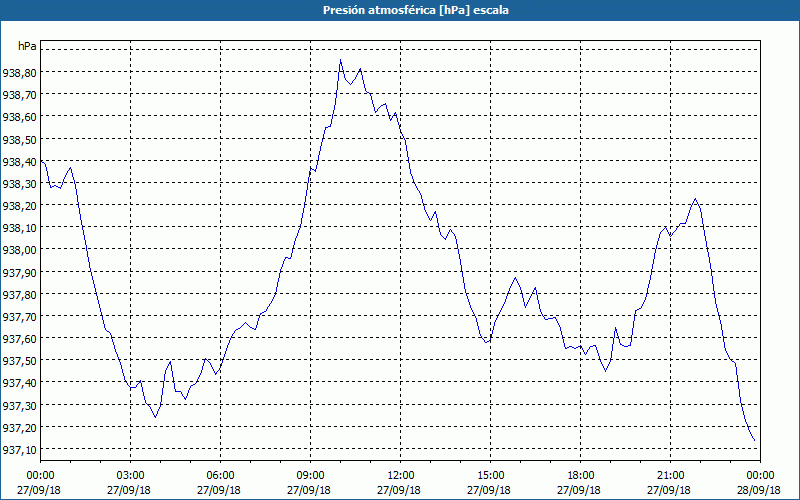Click the highest peak of the pressure curve
Image resolution: width=800 pixels, height=500 pixels.
(x=340, y=59)
